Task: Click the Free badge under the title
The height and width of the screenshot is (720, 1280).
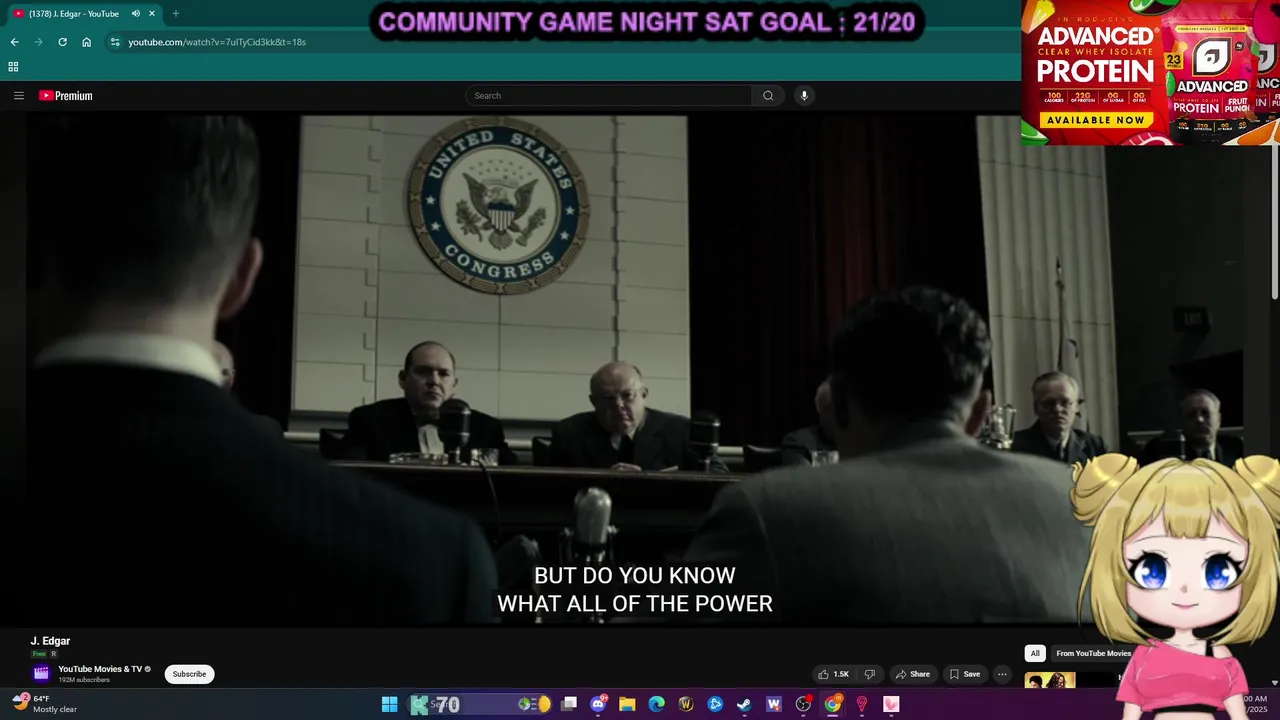Action: click(x=39, y=654)
